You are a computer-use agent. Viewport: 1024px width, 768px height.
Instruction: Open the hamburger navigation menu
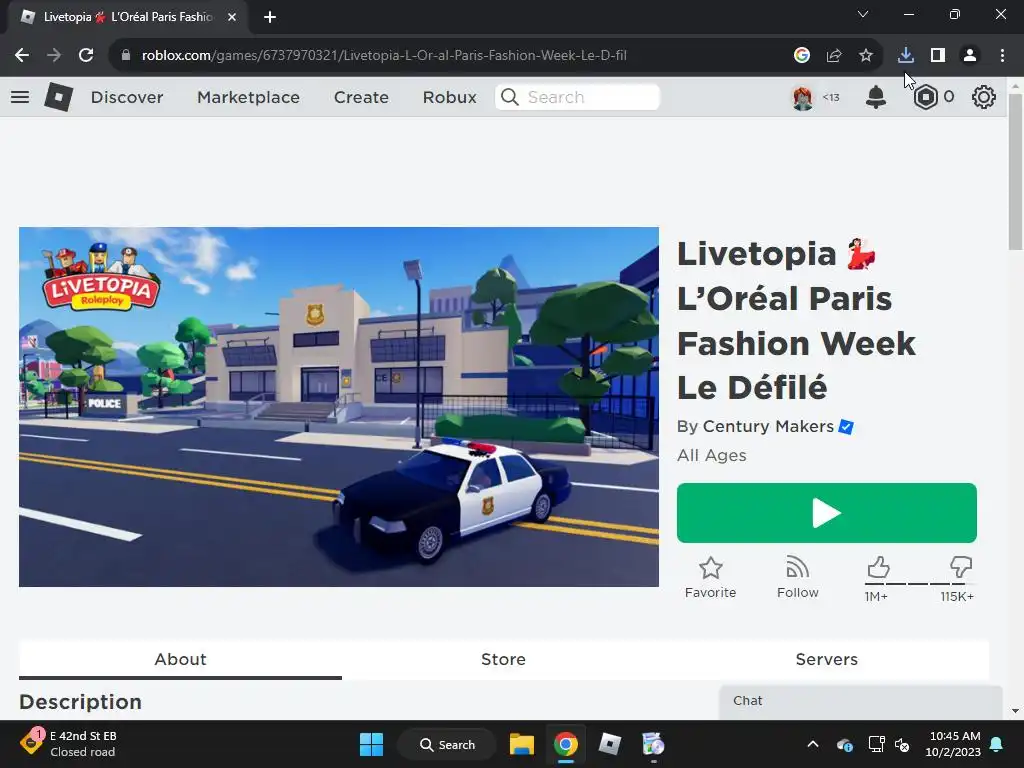(20, 97)
